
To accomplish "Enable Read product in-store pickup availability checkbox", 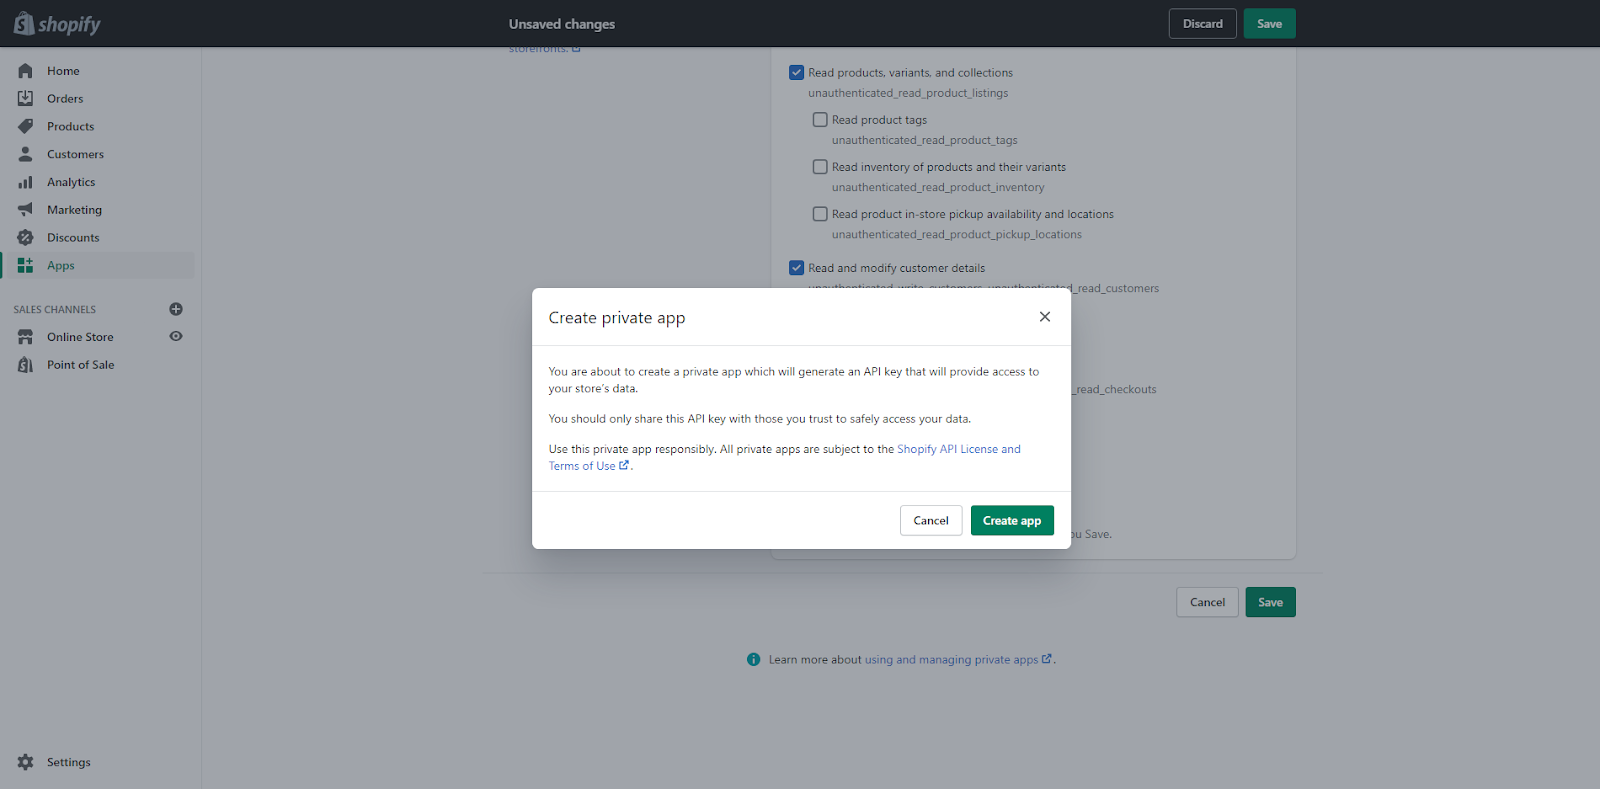I will pyautogui.click(x=820, y=214).
